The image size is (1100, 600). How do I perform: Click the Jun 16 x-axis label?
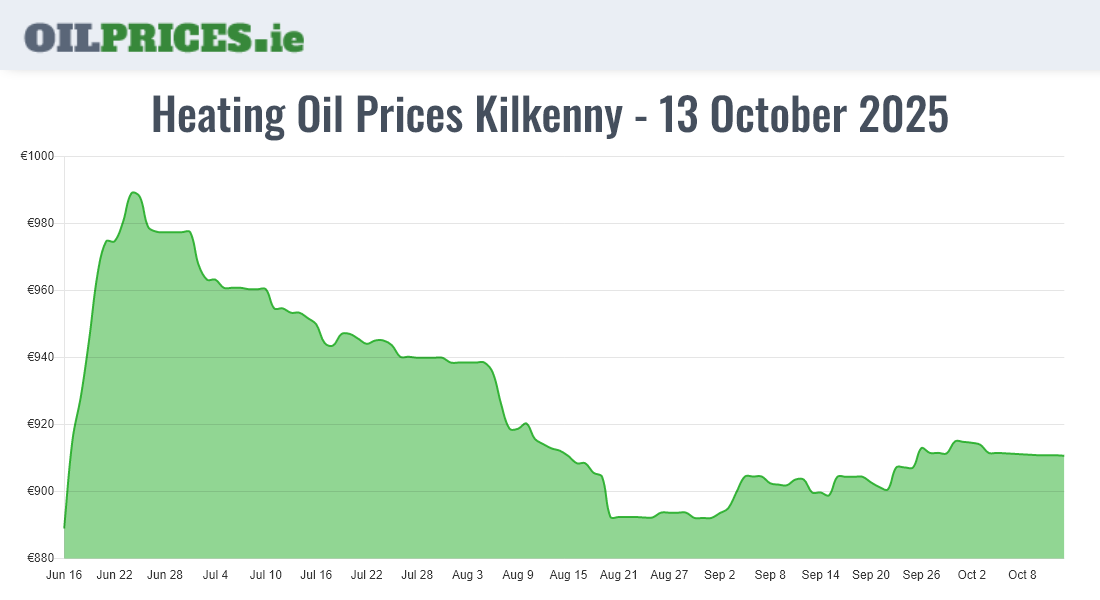tap(64, 575)
